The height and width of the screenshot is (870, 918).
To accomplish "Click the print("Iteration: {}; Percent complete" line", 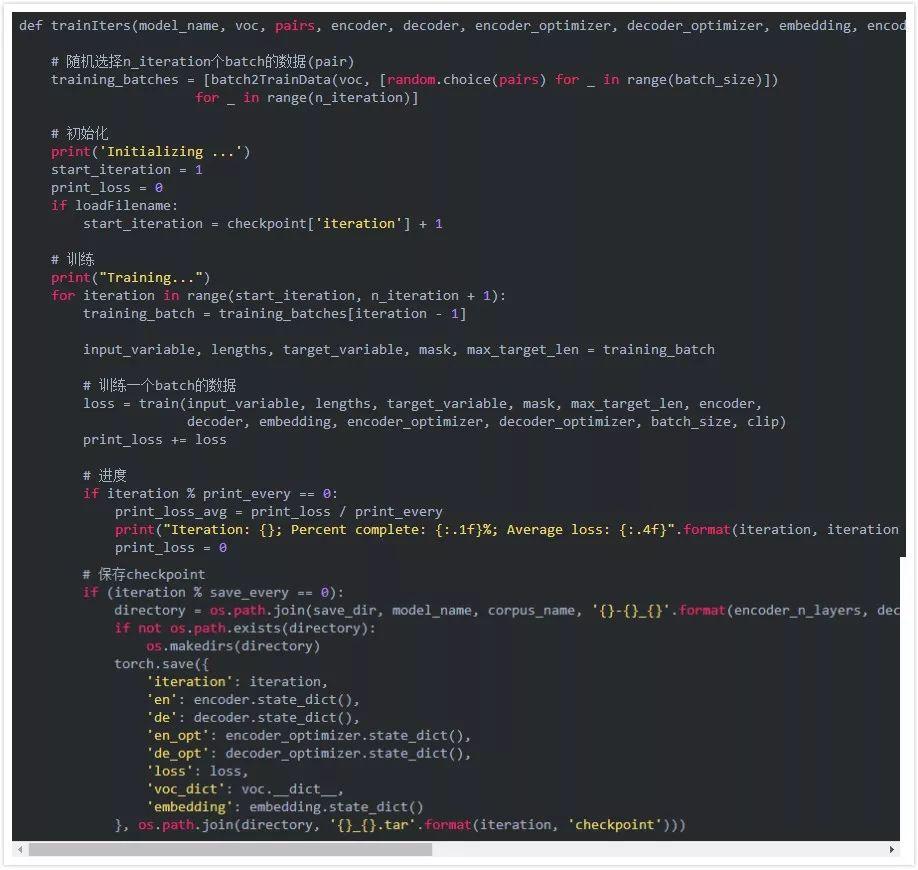I will [507, 530].
